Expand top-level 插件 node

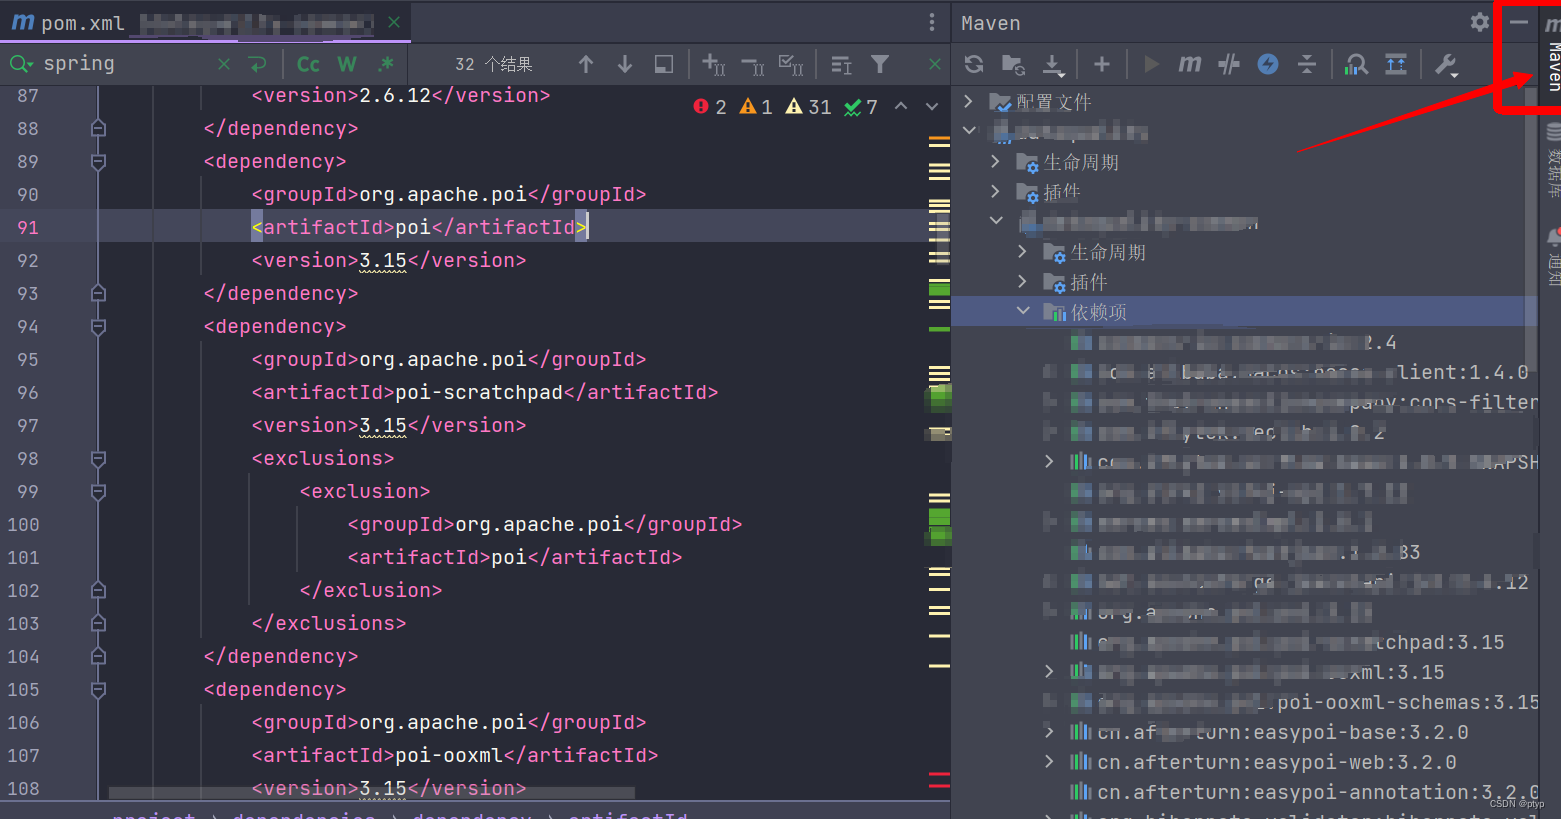point(995,190)
